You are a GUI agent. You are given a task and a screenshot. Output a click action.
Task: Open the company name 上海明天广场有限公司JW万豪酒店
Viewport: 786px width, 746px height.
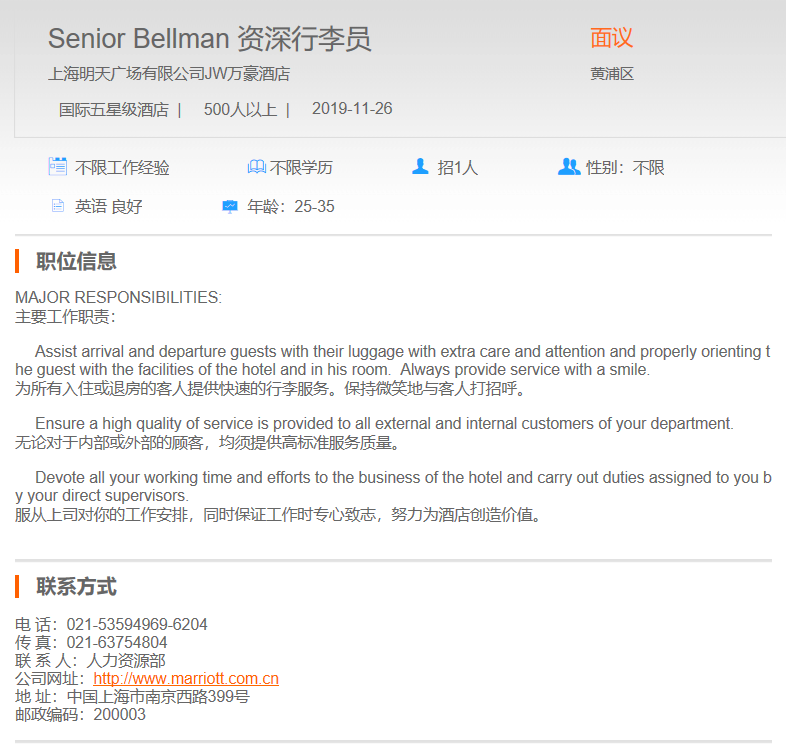pos(169,74)
